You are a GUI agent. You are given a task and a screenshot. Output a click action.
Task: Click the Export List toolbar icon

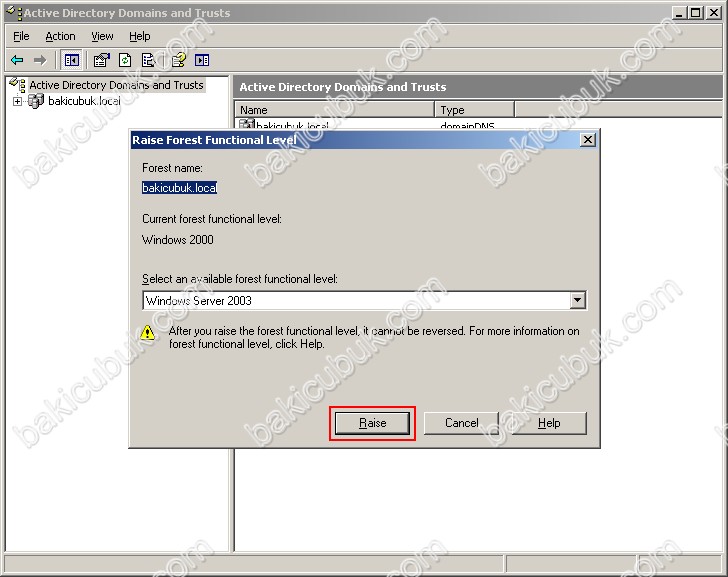tap(148, 60)
